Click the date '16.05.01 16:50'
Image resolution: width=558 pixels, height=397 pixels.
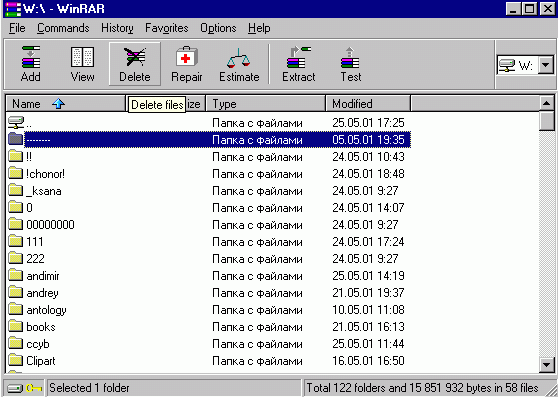tap(368, 361)
